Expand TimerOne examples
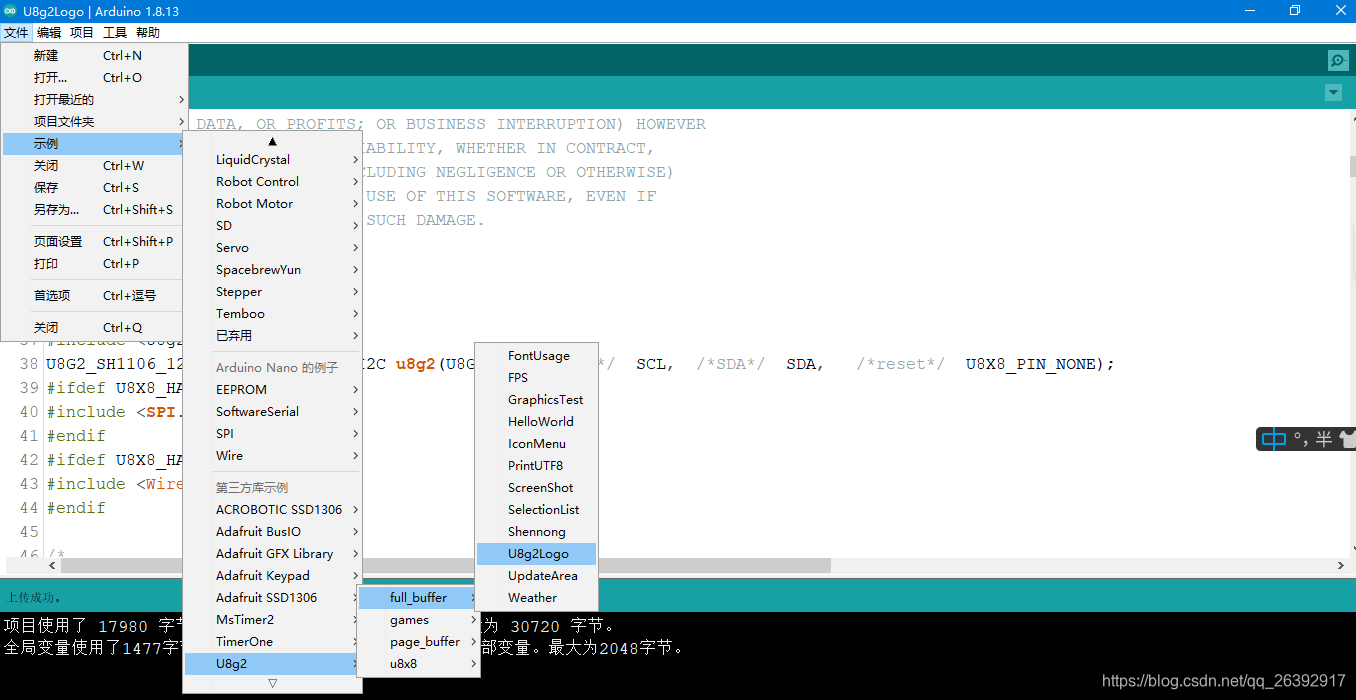Image resolution: width=1356 pixels, height=700 pixels. tap(272, 642)
